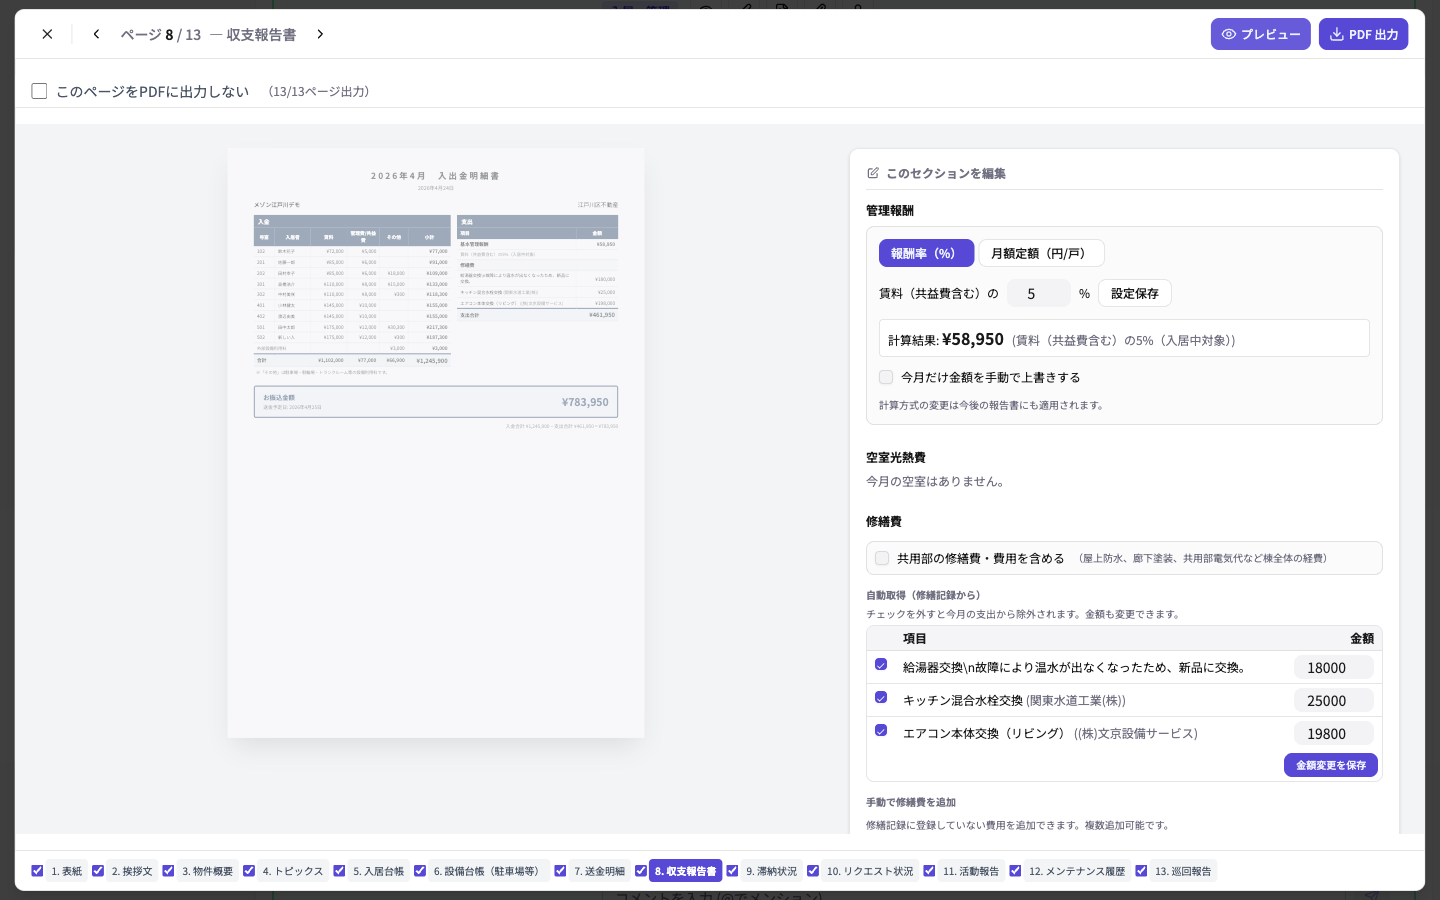Toggle checkbox for 7. 送金明細

560,871
